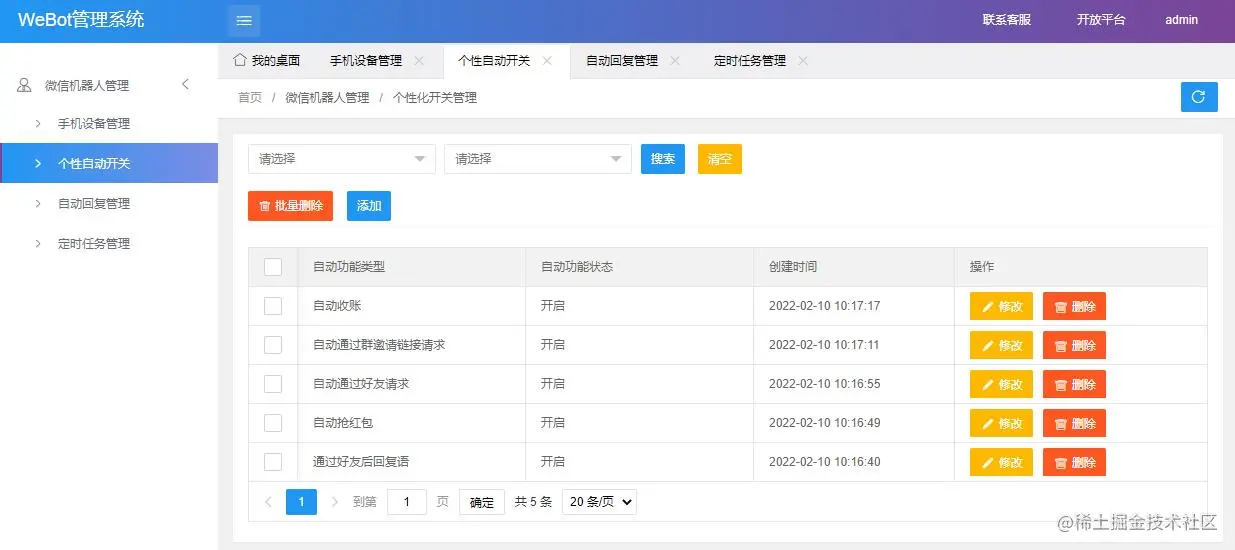Click 修改 for 通过好友后回复语 row
Viewport: 1235px width, 550px height.
click(x=1001, y=462)
